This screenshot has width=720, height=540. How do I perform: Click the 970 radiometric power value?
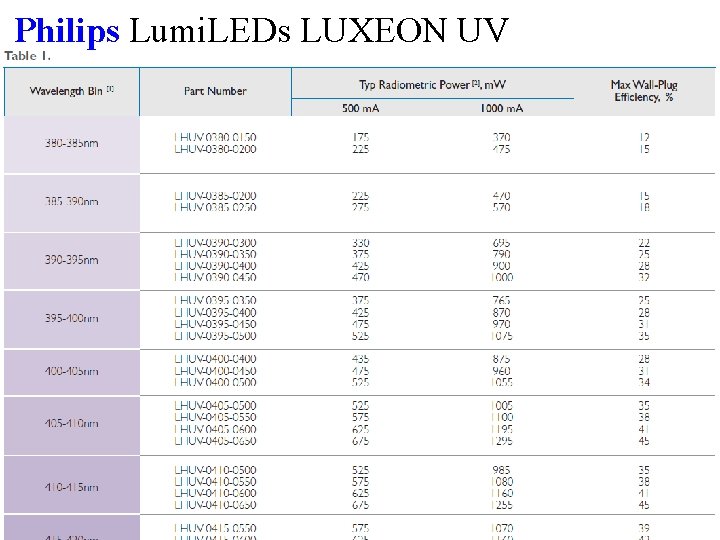501,324
